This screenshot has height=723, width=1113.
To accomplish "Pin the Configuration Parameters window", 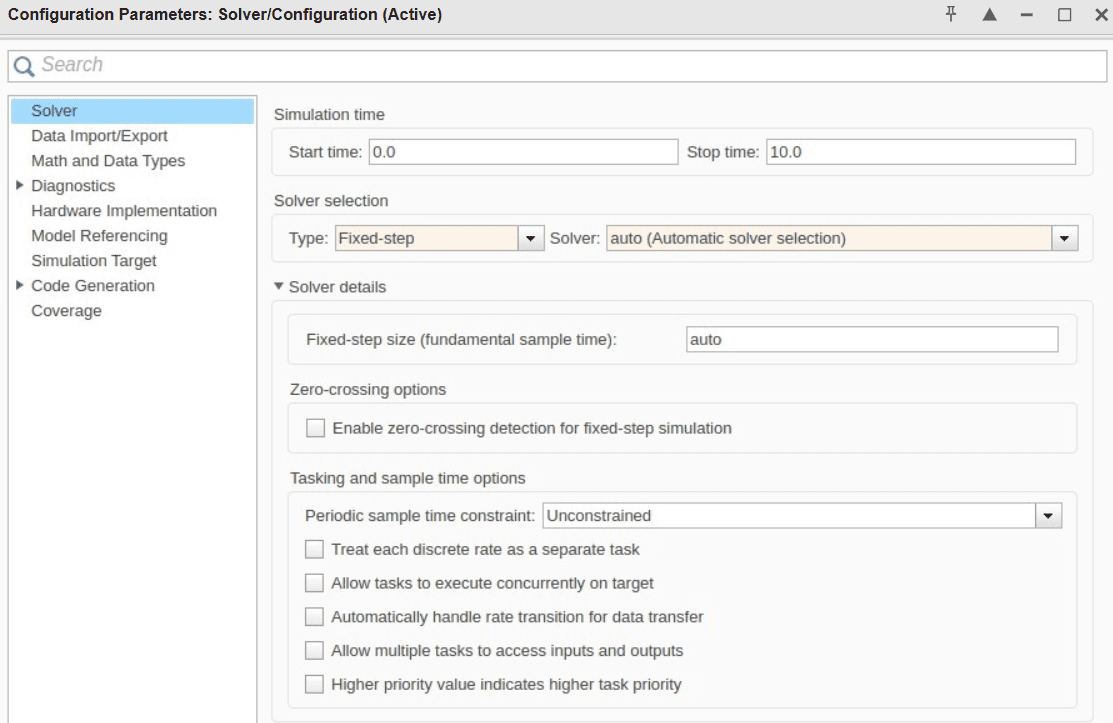I will (952, 15).
